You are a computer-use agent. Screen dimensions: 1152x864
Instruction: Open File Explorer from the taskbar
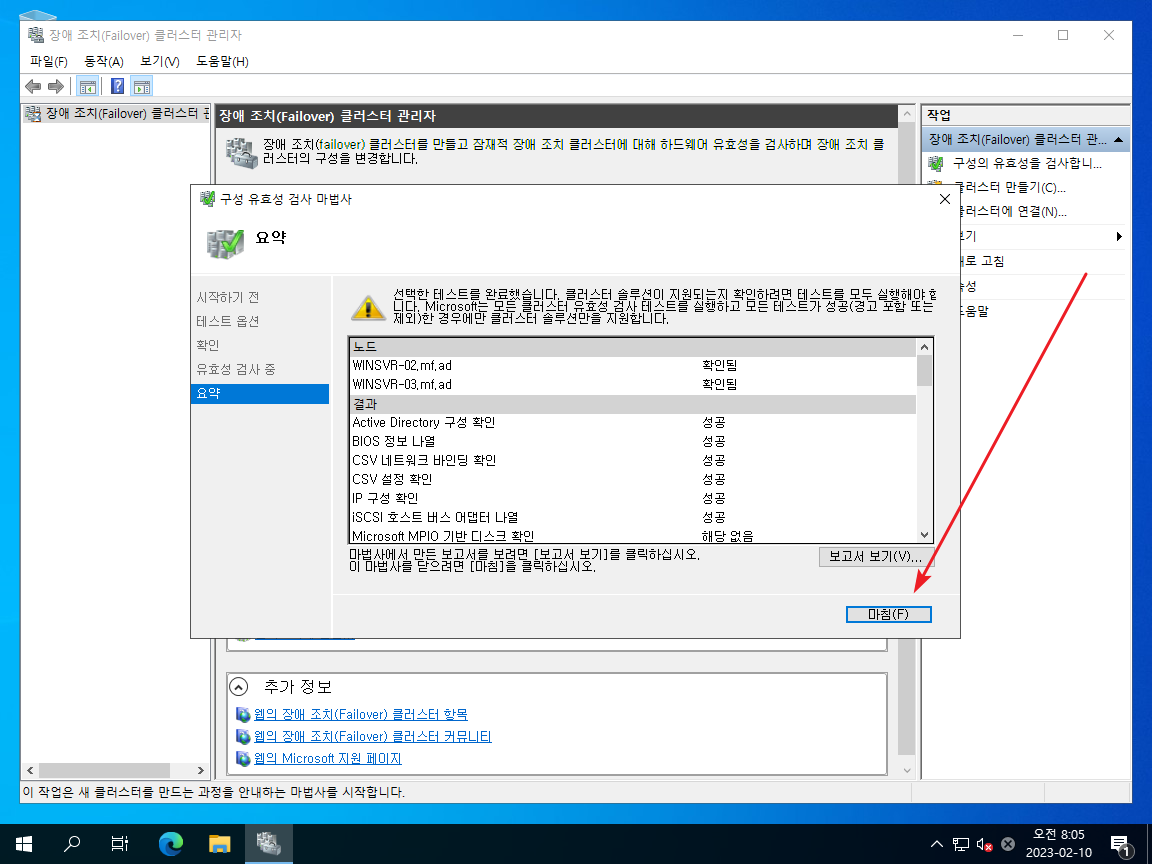220,843
